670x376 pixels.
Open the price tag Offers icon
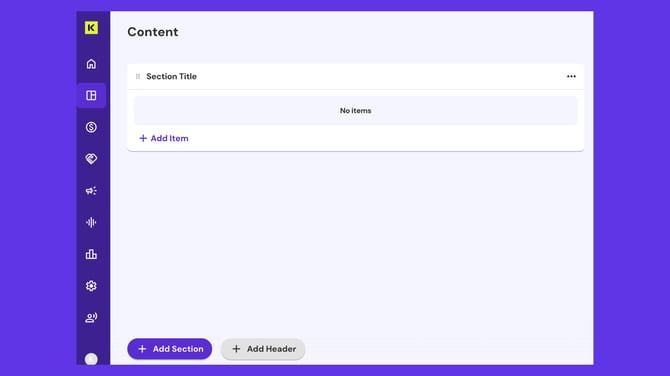pyautogui.click(x=91, y=159)
